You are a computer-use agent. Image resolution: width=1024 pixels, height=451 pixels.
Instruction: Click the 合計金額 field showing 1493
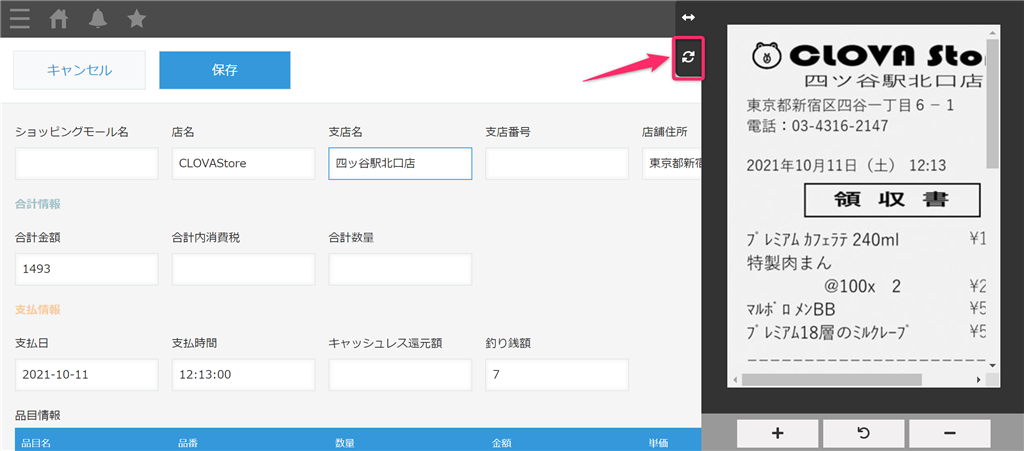87,270
